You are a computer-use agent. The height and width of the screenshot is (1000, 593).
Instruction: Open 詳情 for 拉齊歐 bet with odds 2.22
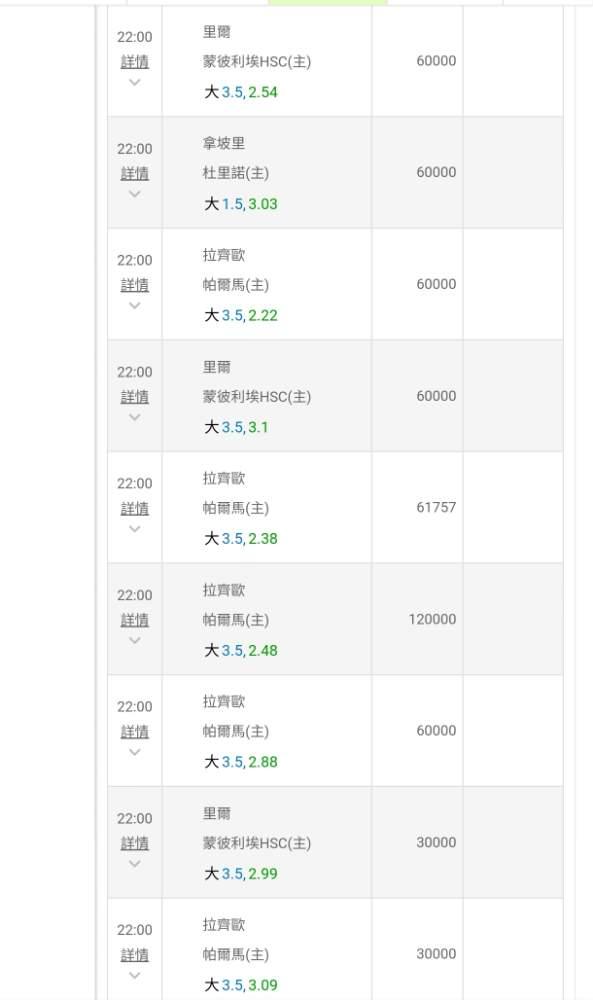tap(135, 285)
